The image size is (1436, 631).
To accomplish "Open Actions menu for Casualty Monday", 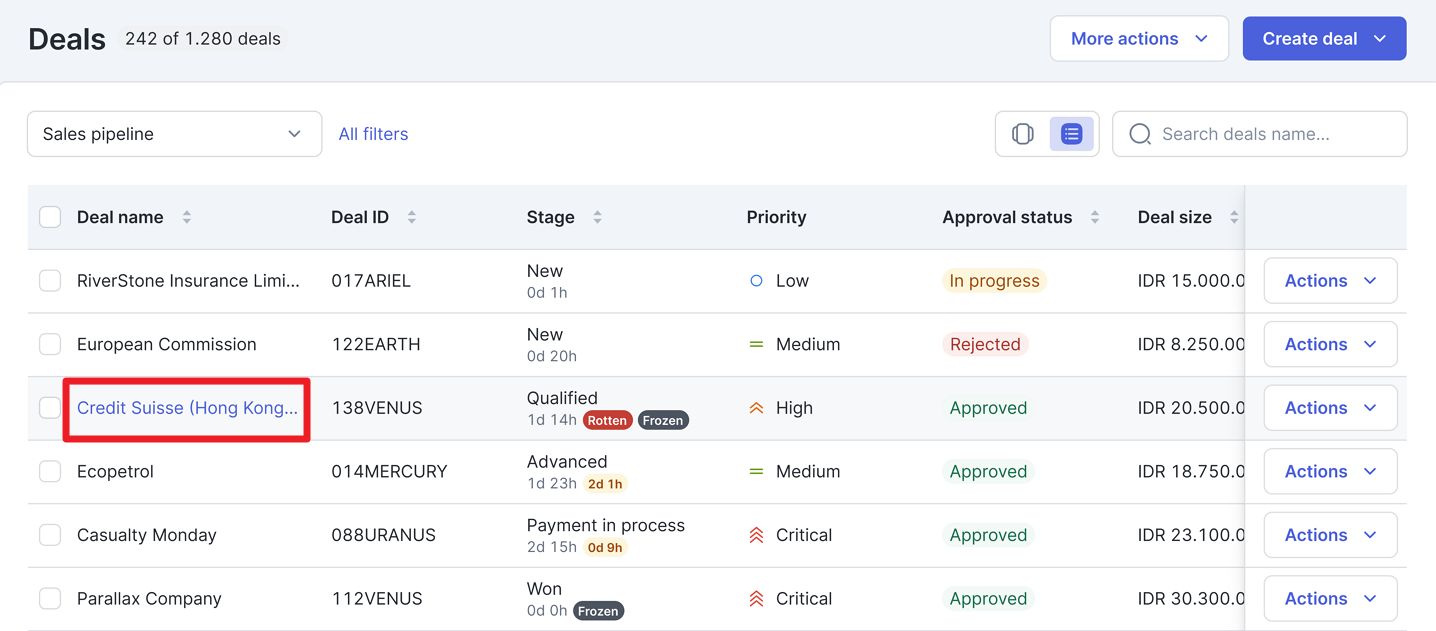I will (1330, 535).
